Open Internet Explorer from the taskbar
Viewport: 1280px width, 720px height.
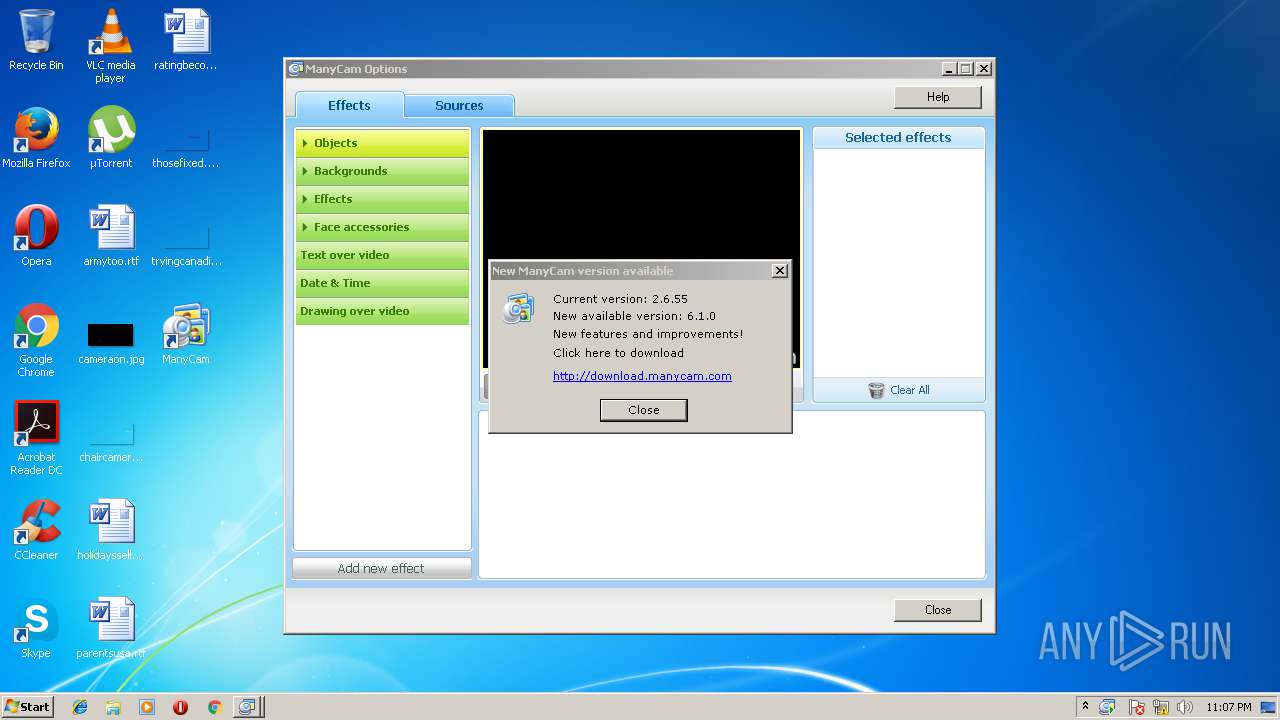tap(80, 707)
